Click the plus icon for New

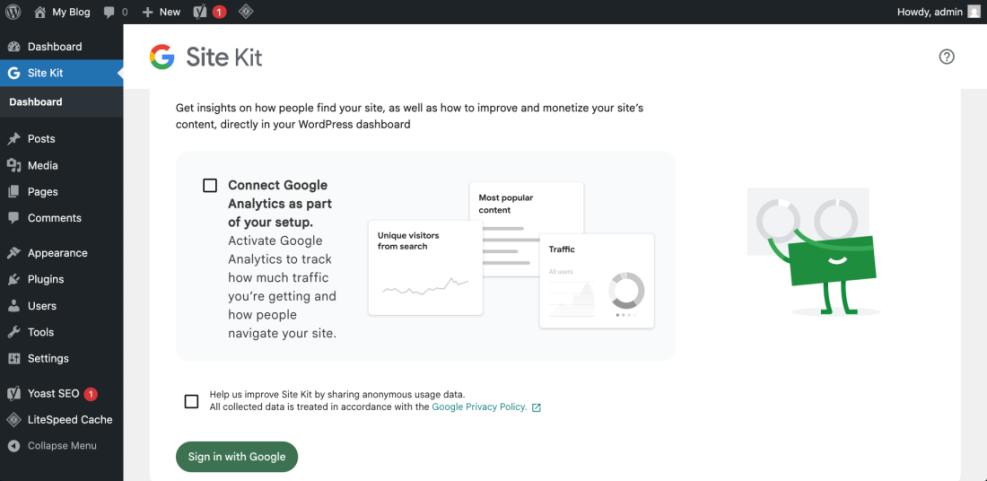148,12
